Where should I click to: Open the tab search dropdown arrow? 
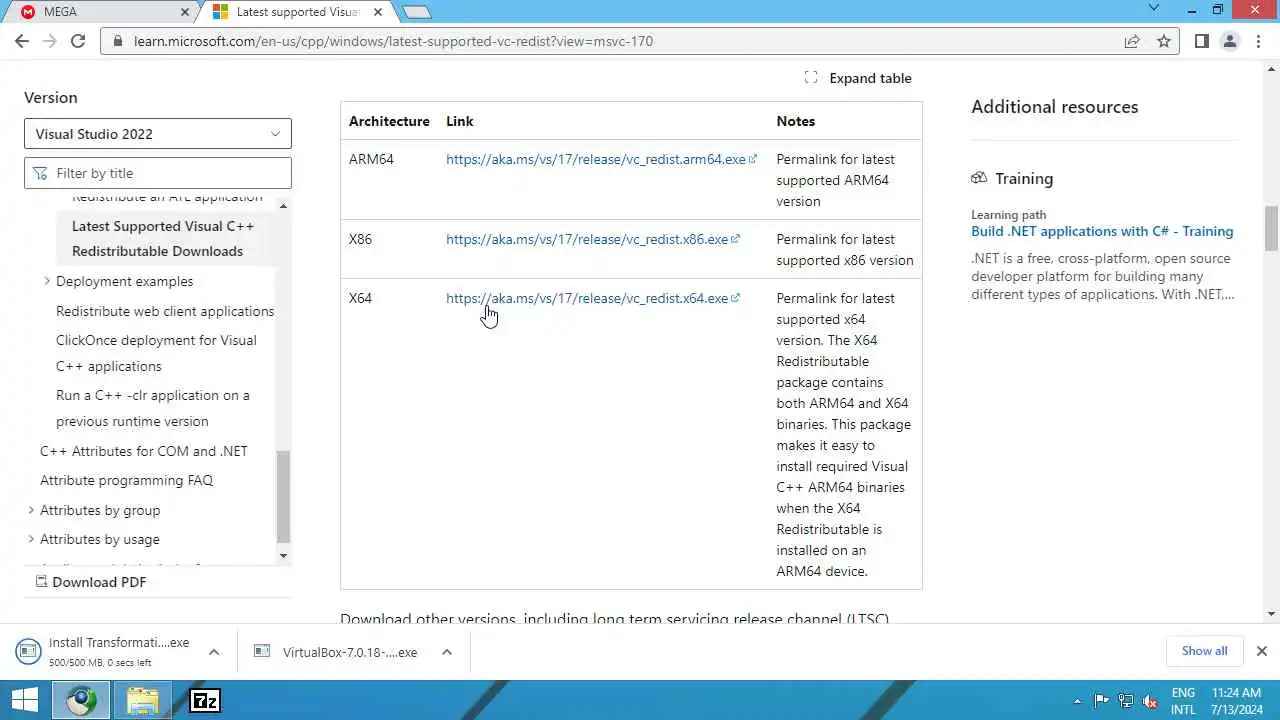click(1153, 8)
